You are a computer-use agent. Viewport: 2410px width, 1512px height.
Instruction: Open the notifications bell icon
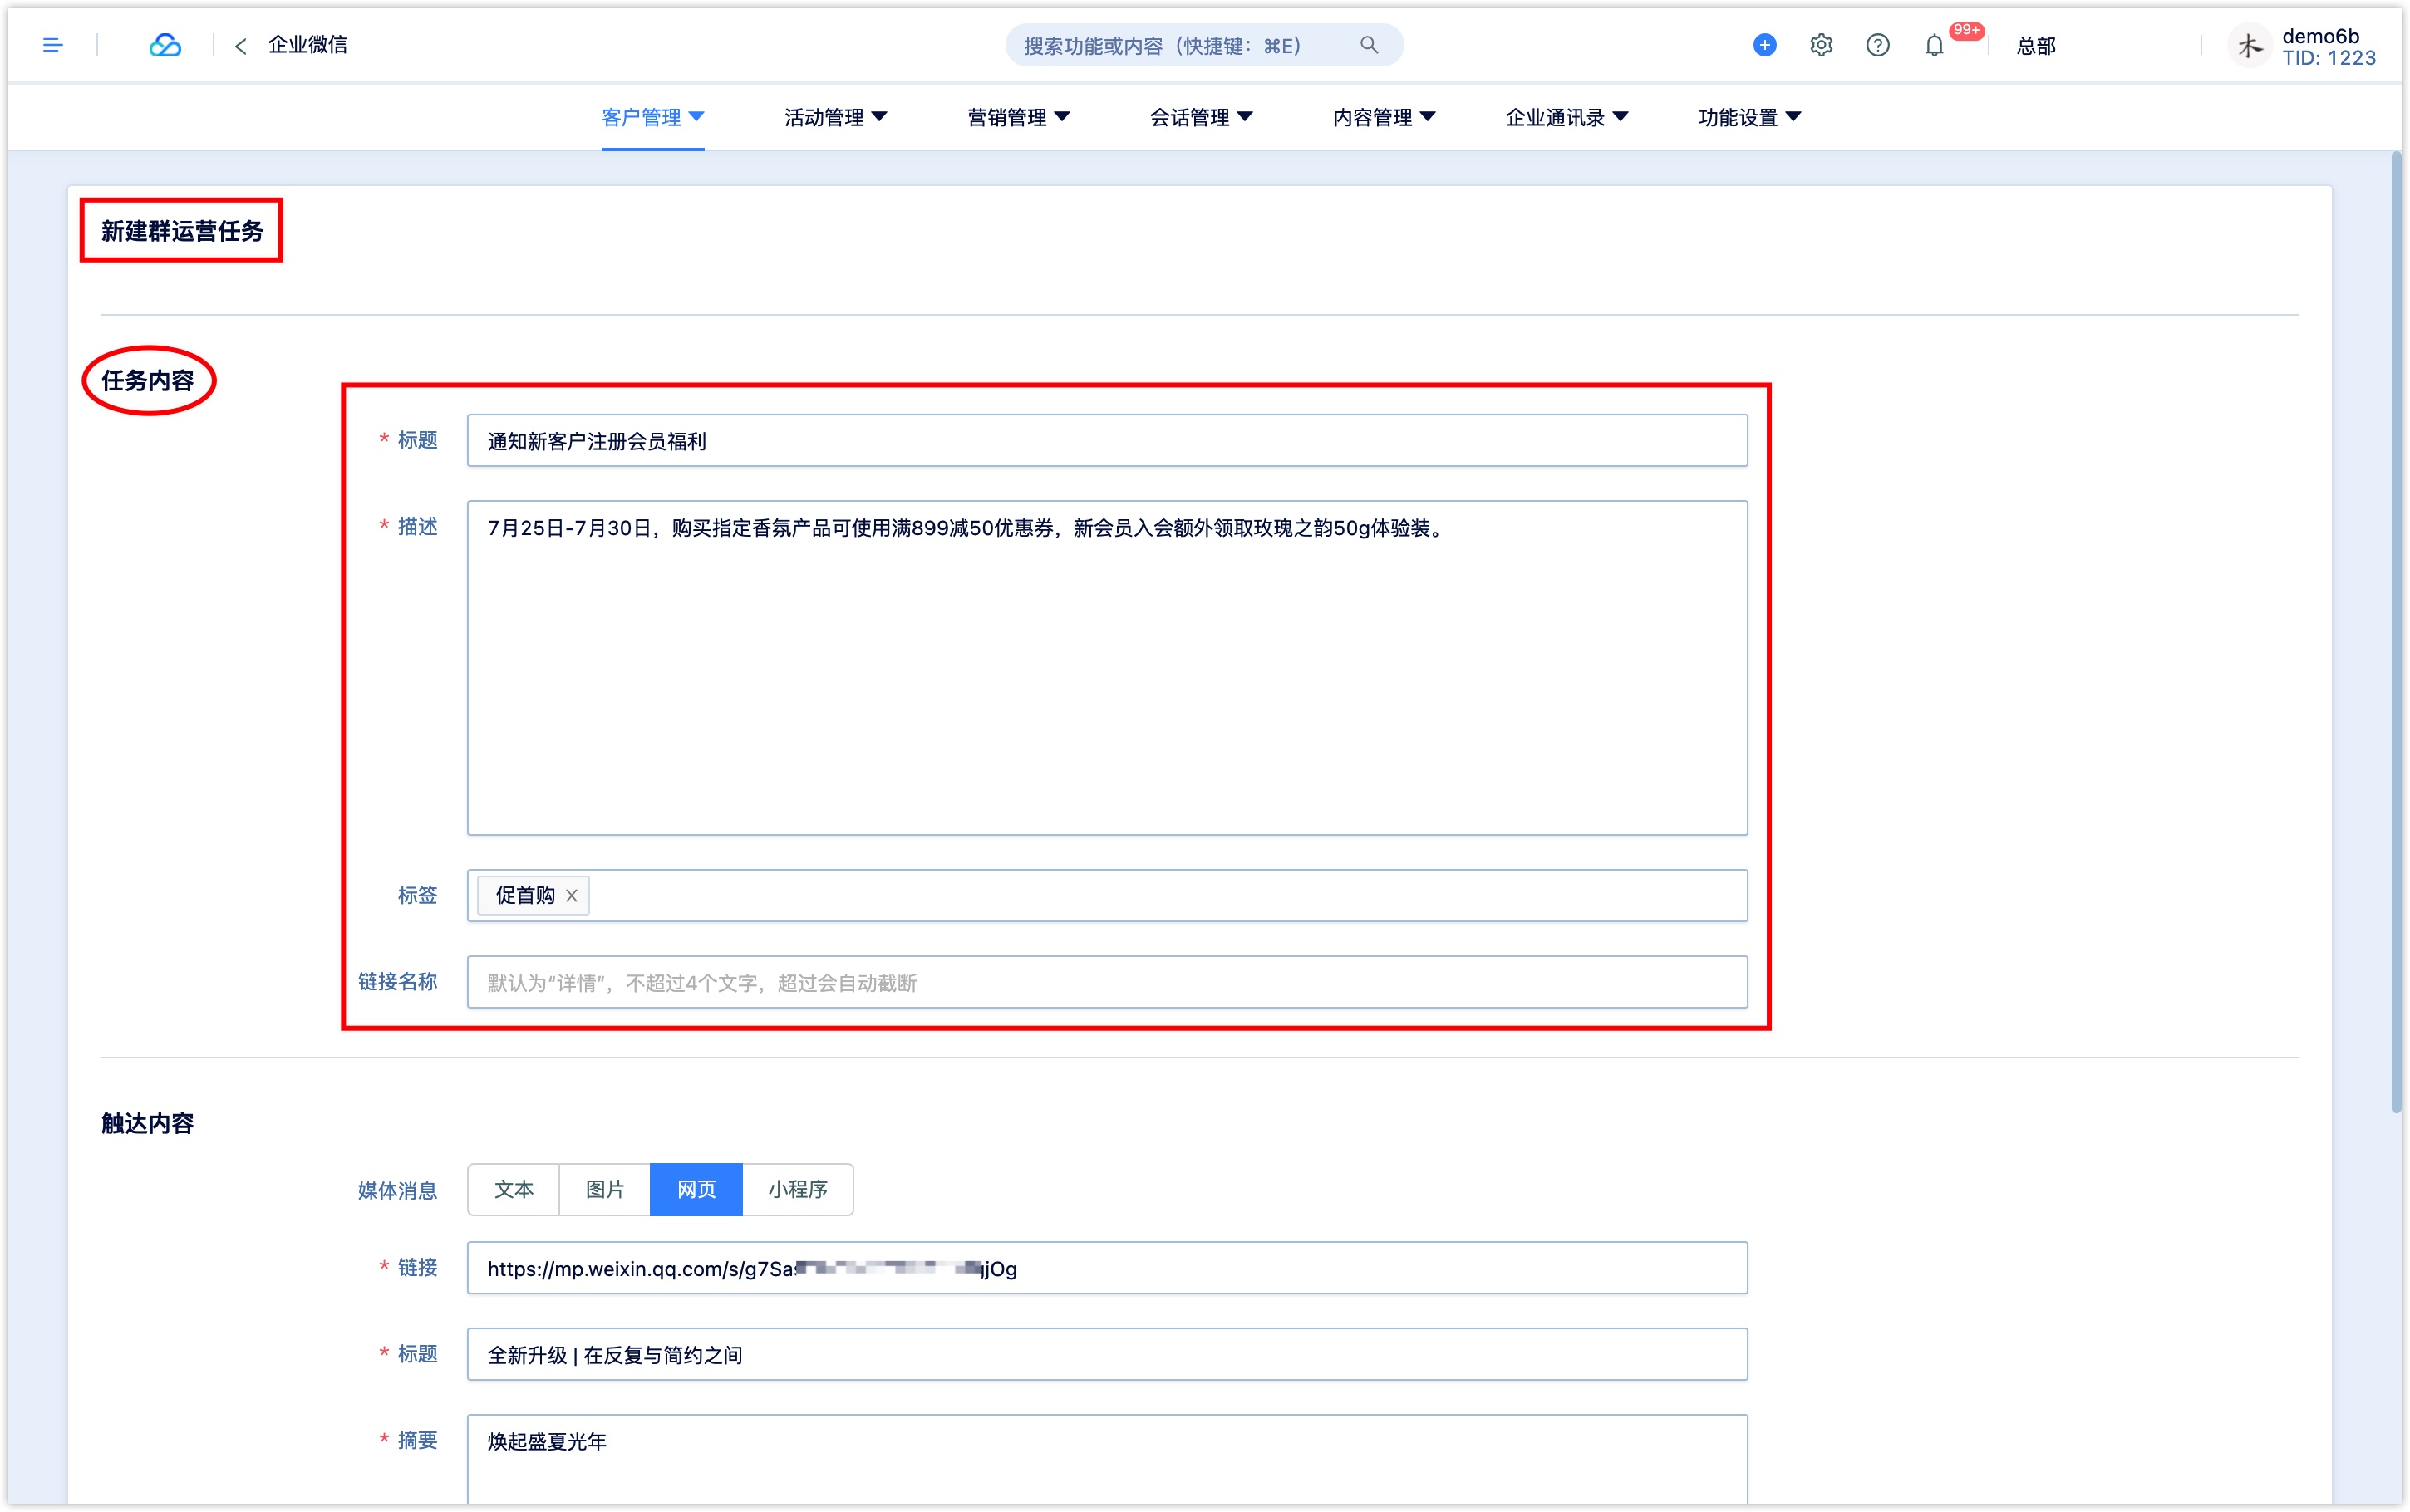pos(1934,45)
